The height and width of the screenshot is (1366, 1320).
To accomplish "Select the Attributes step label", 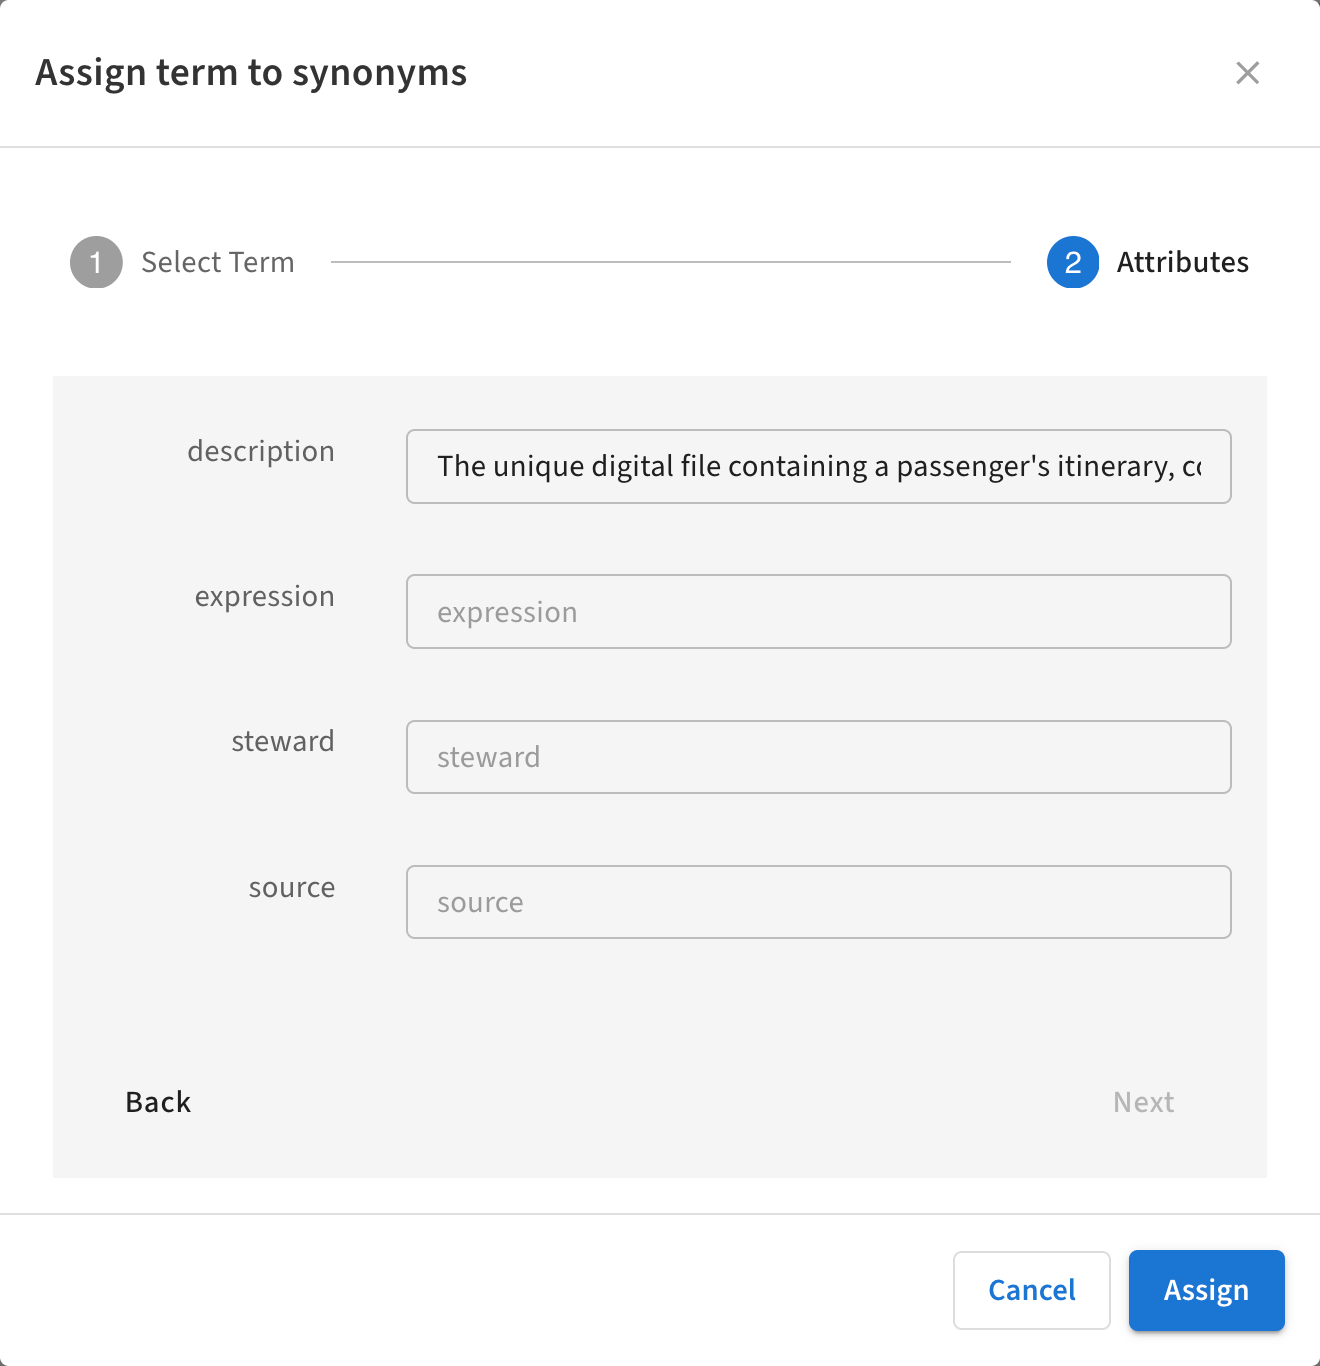I will [1182, 262].
